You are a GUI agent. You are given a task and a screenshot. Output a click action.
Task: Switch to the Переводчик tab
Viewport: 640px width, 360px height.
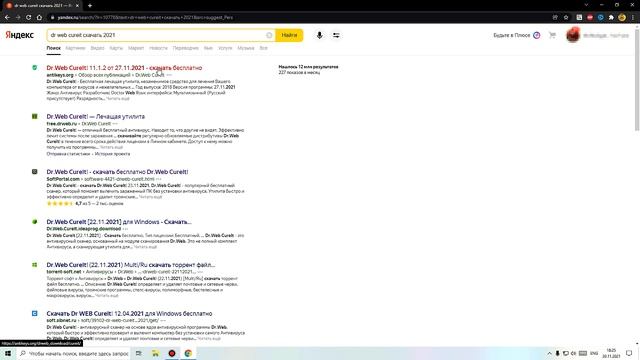pyautogui.click(x=186, y=48)
